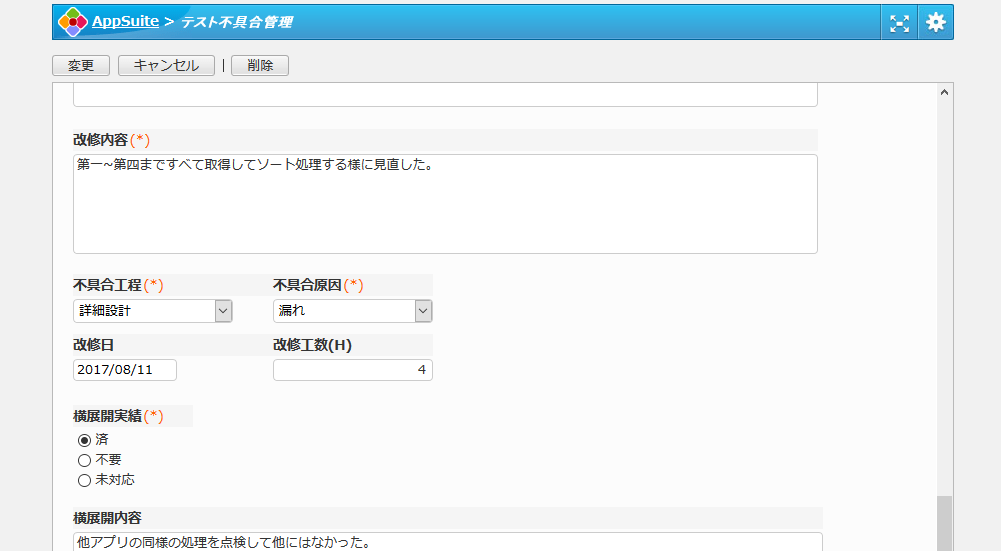Image resolution: width=1001 pixels, height=551 pixels.
Task: Click the 改修日 date field
Action: 125,370
